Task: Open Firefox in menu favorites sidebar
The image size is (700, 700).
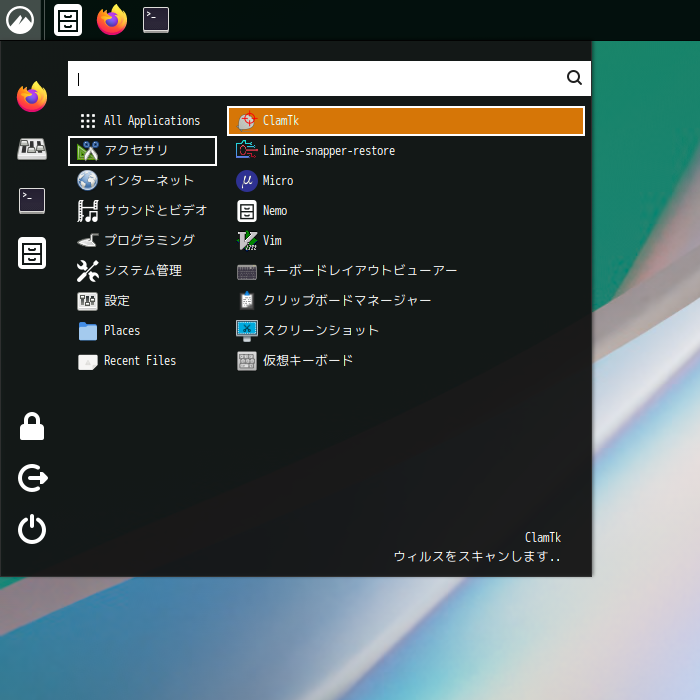Action: tap(32, 96)
